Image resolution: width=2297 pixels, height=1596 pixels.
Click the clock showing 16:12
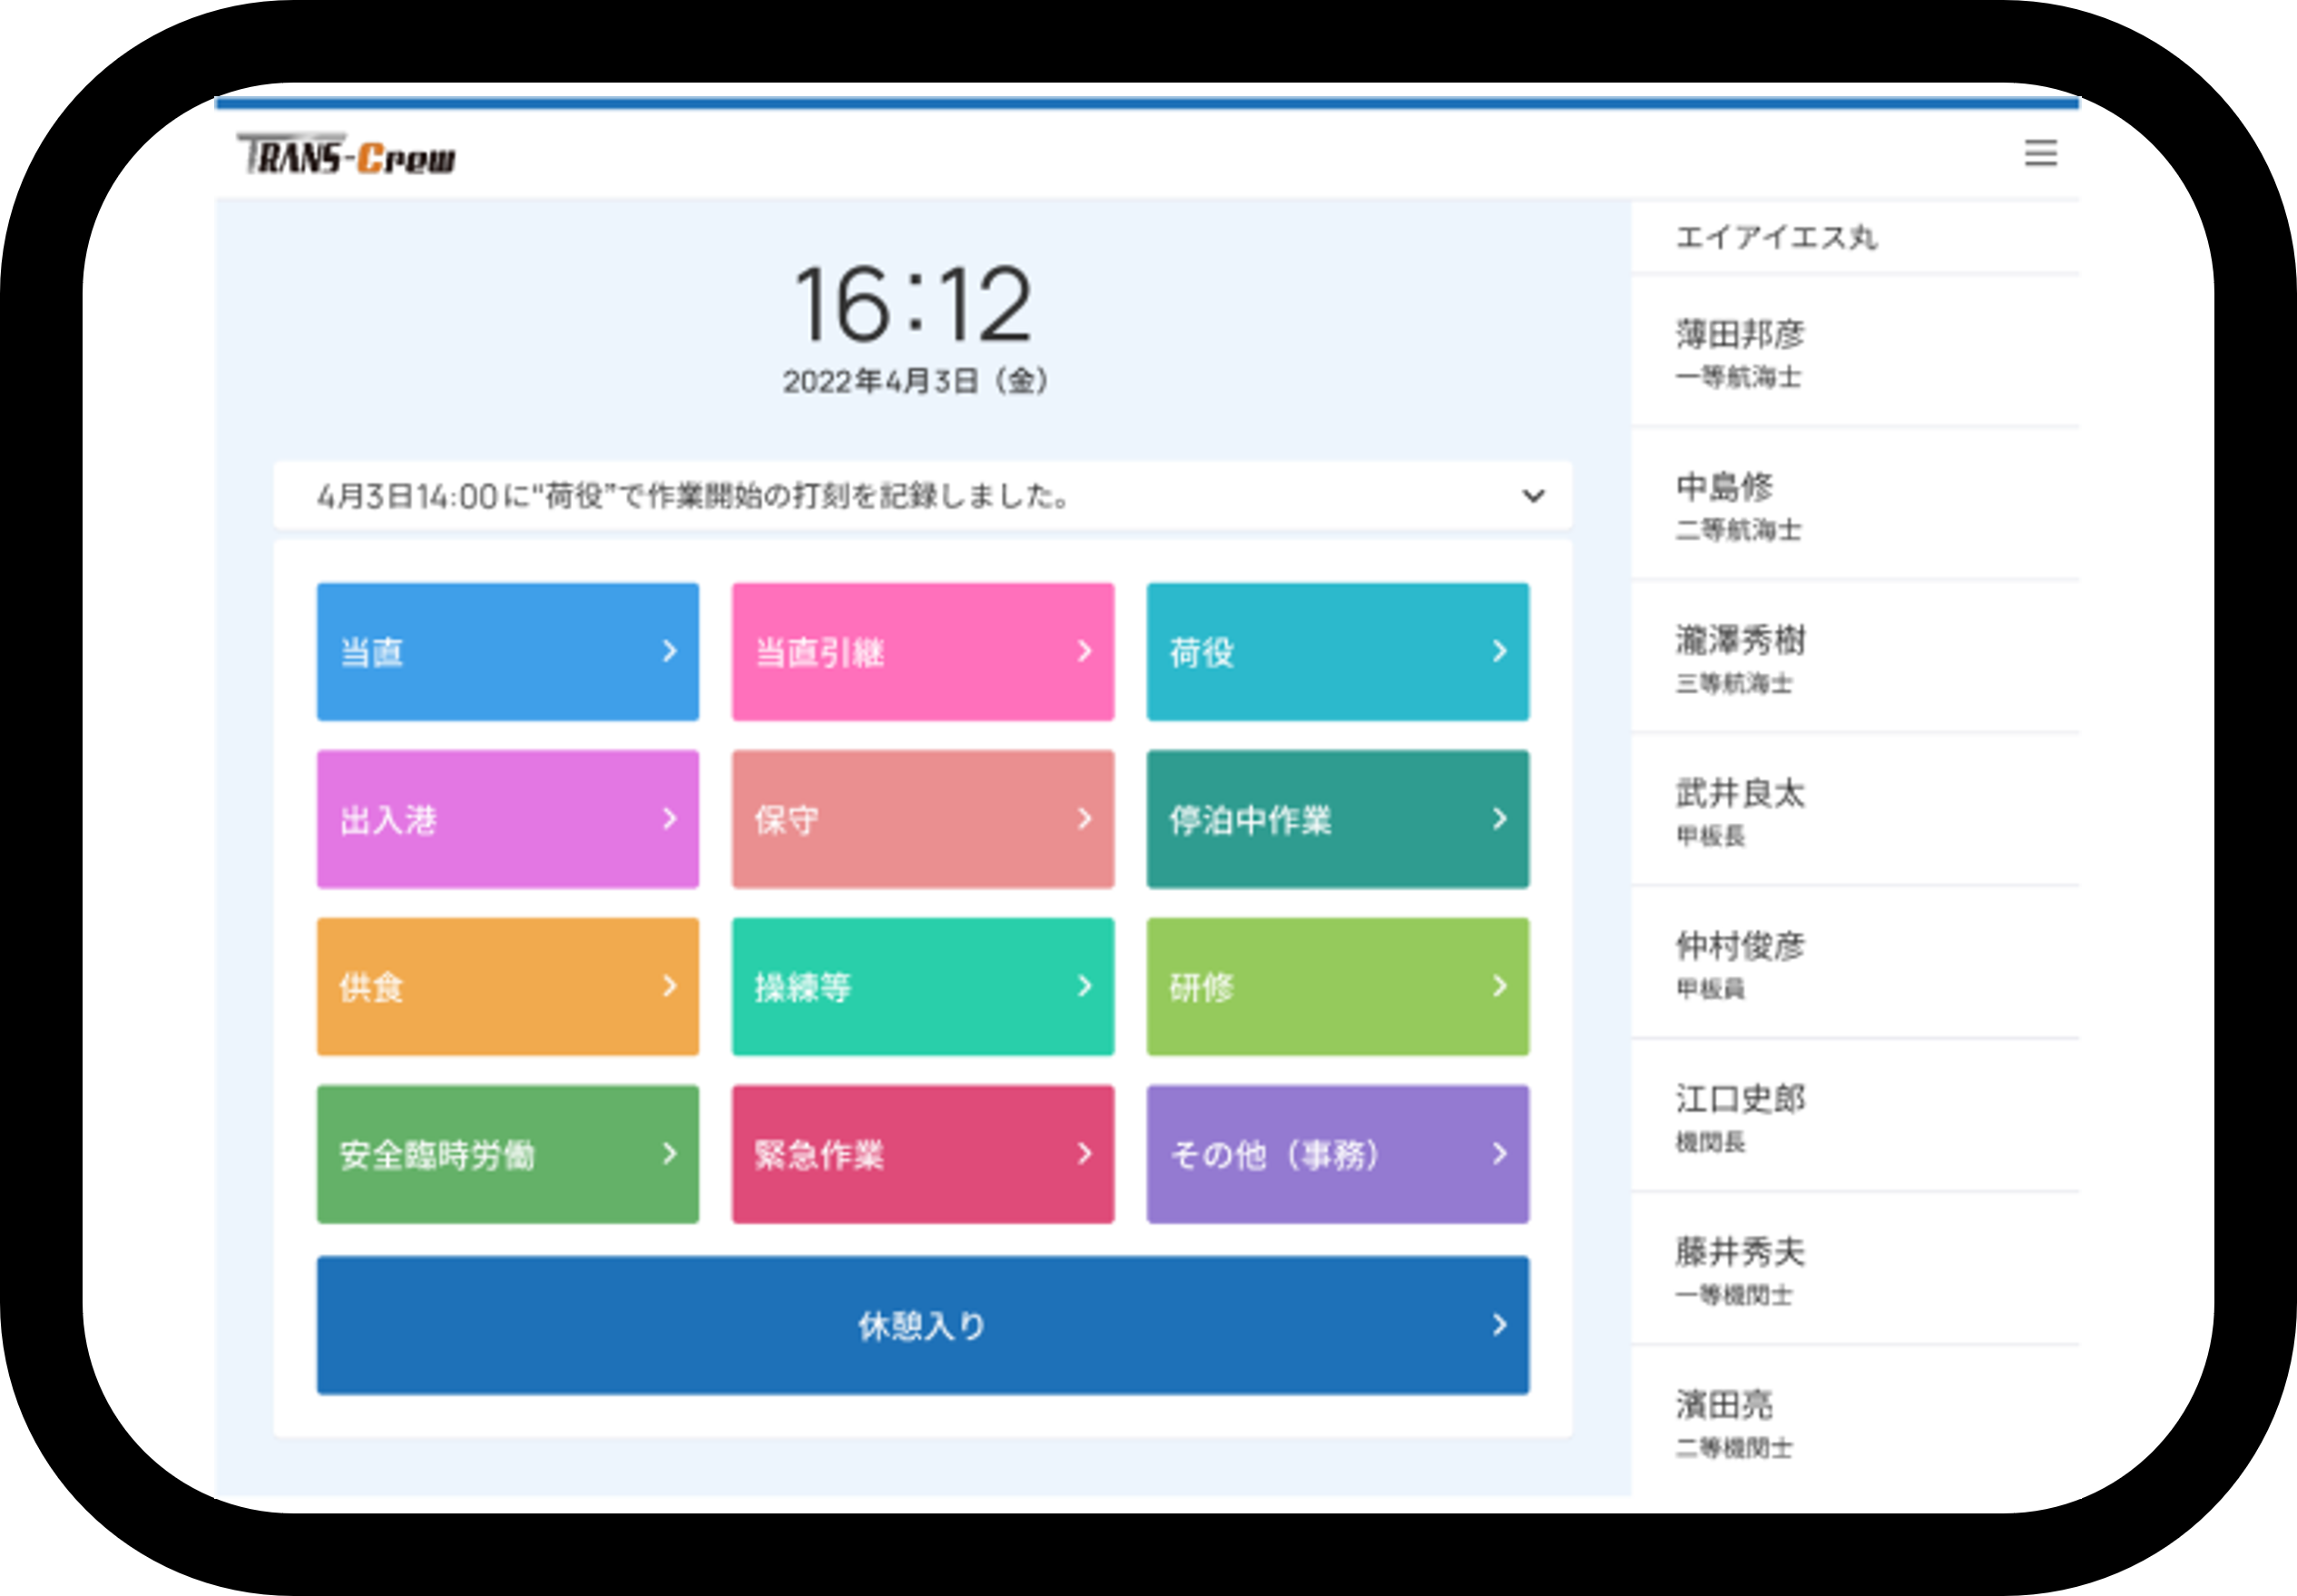[915, 303]
